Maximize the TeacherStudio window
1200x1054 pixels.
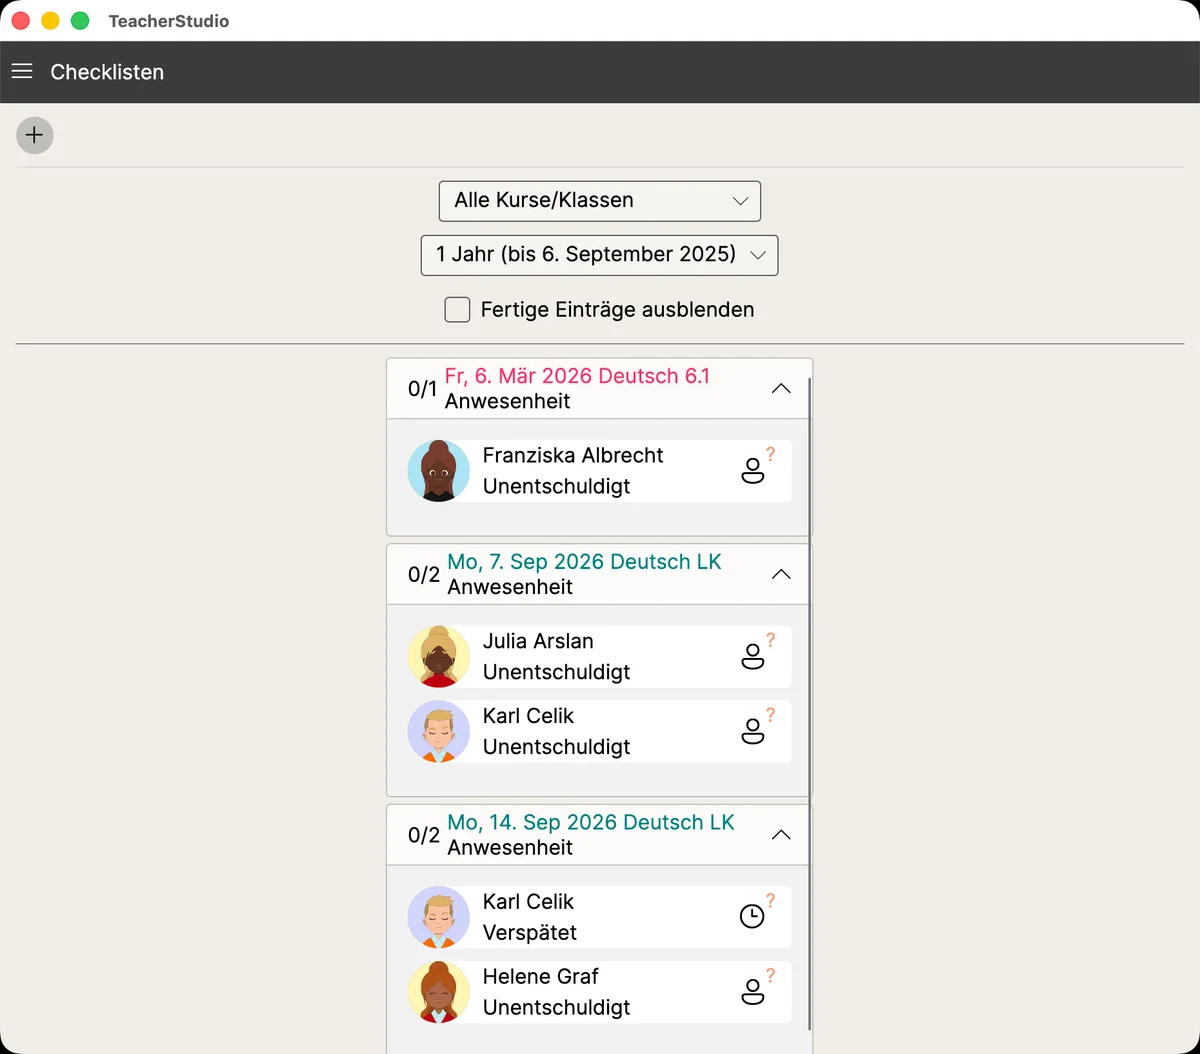coord(80,21)
